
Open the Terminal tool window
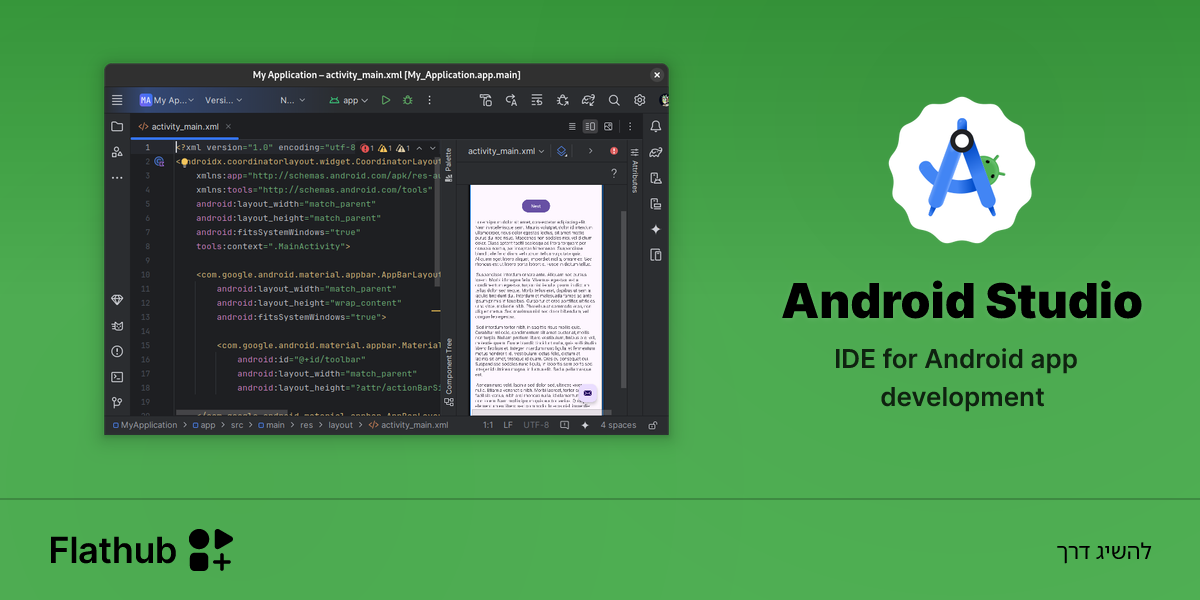tap(117, 377)
